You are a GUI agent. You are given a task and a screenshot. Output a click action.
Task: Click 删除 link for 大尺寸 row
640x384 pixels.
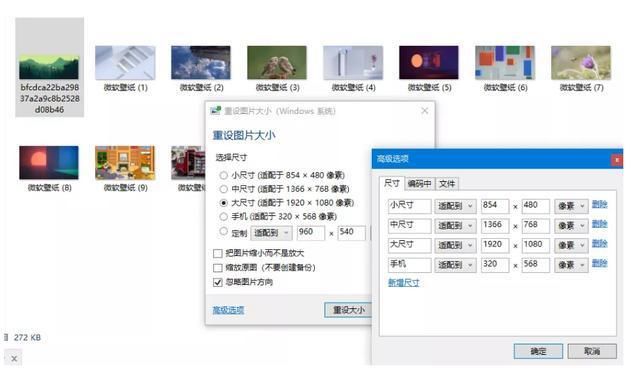599,244
